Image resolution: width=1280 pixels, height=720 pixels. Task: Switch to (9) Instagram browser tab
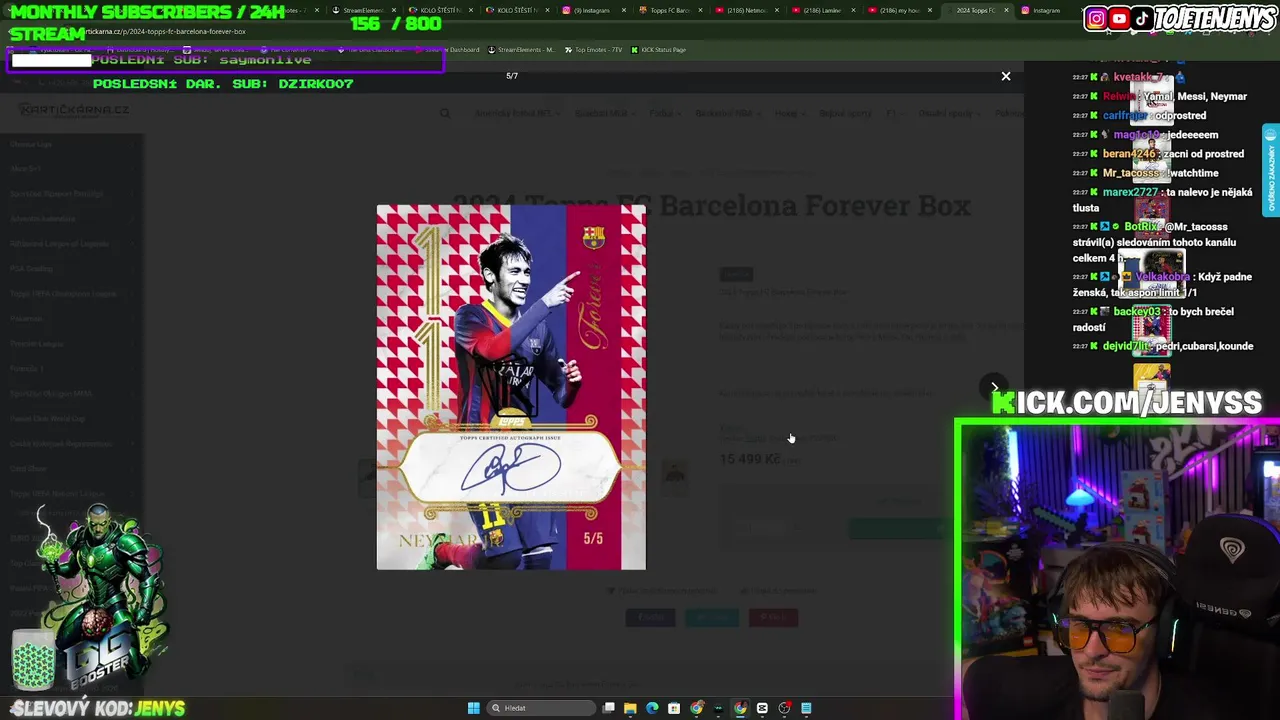(x=592, y=10)
